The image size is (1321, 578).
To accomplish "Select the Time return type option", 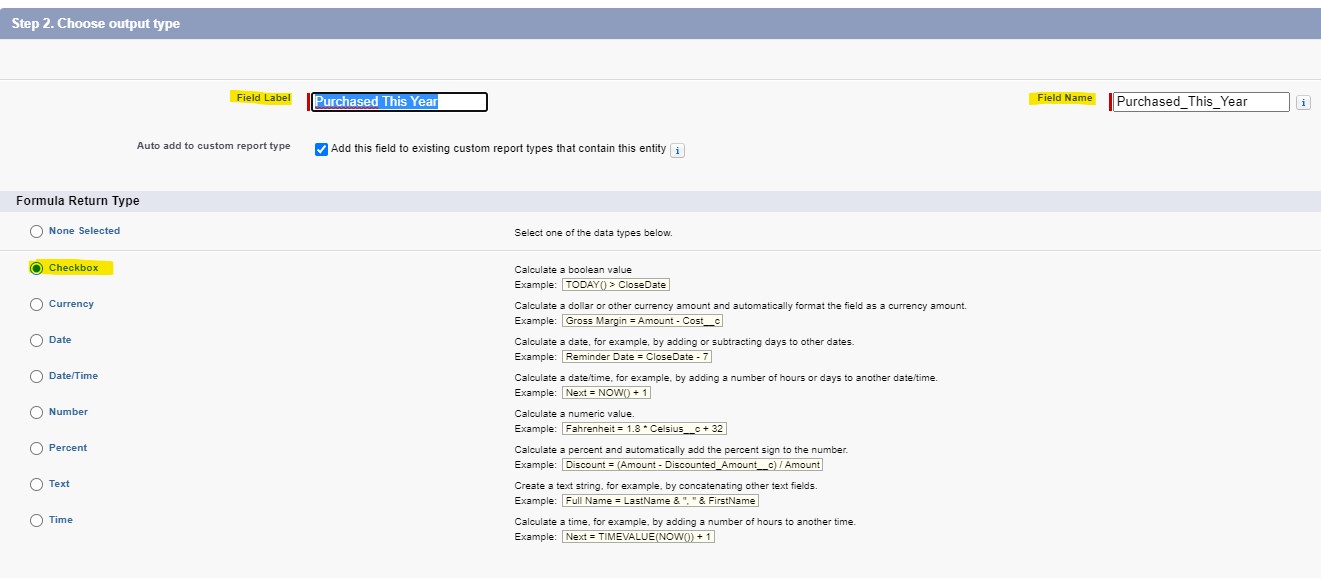I will click(x=37, y=520).
